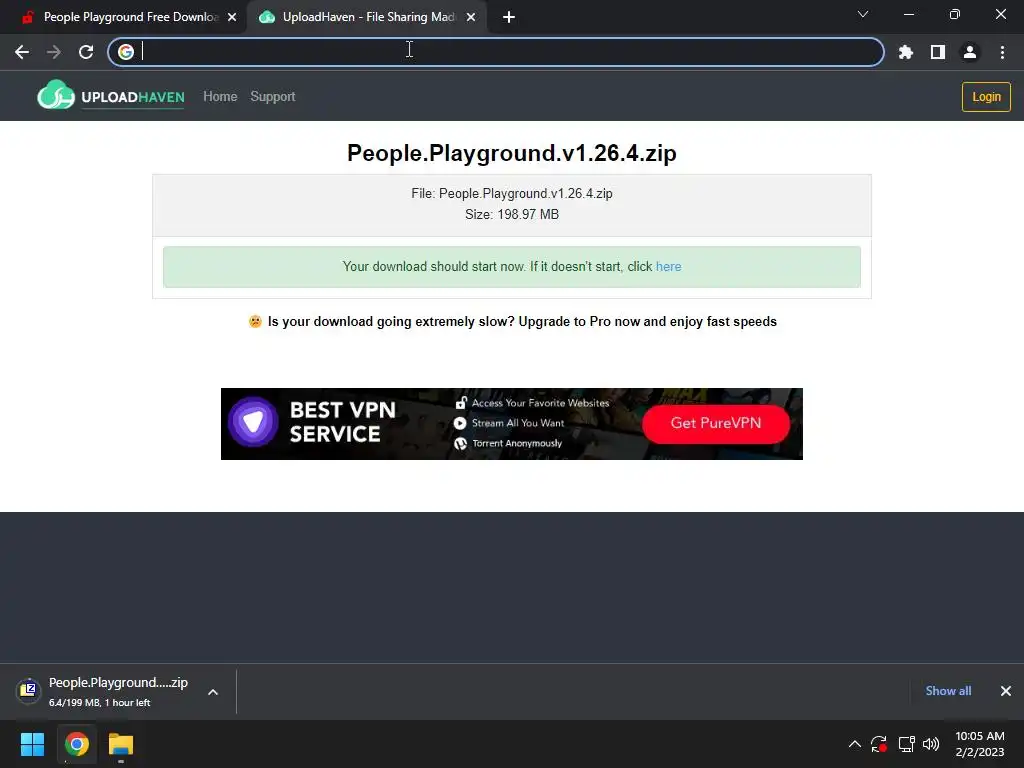Viewport: 1024px width, 768px height.
Task: Restore down the Chrome window
Action: pos(955,14)
